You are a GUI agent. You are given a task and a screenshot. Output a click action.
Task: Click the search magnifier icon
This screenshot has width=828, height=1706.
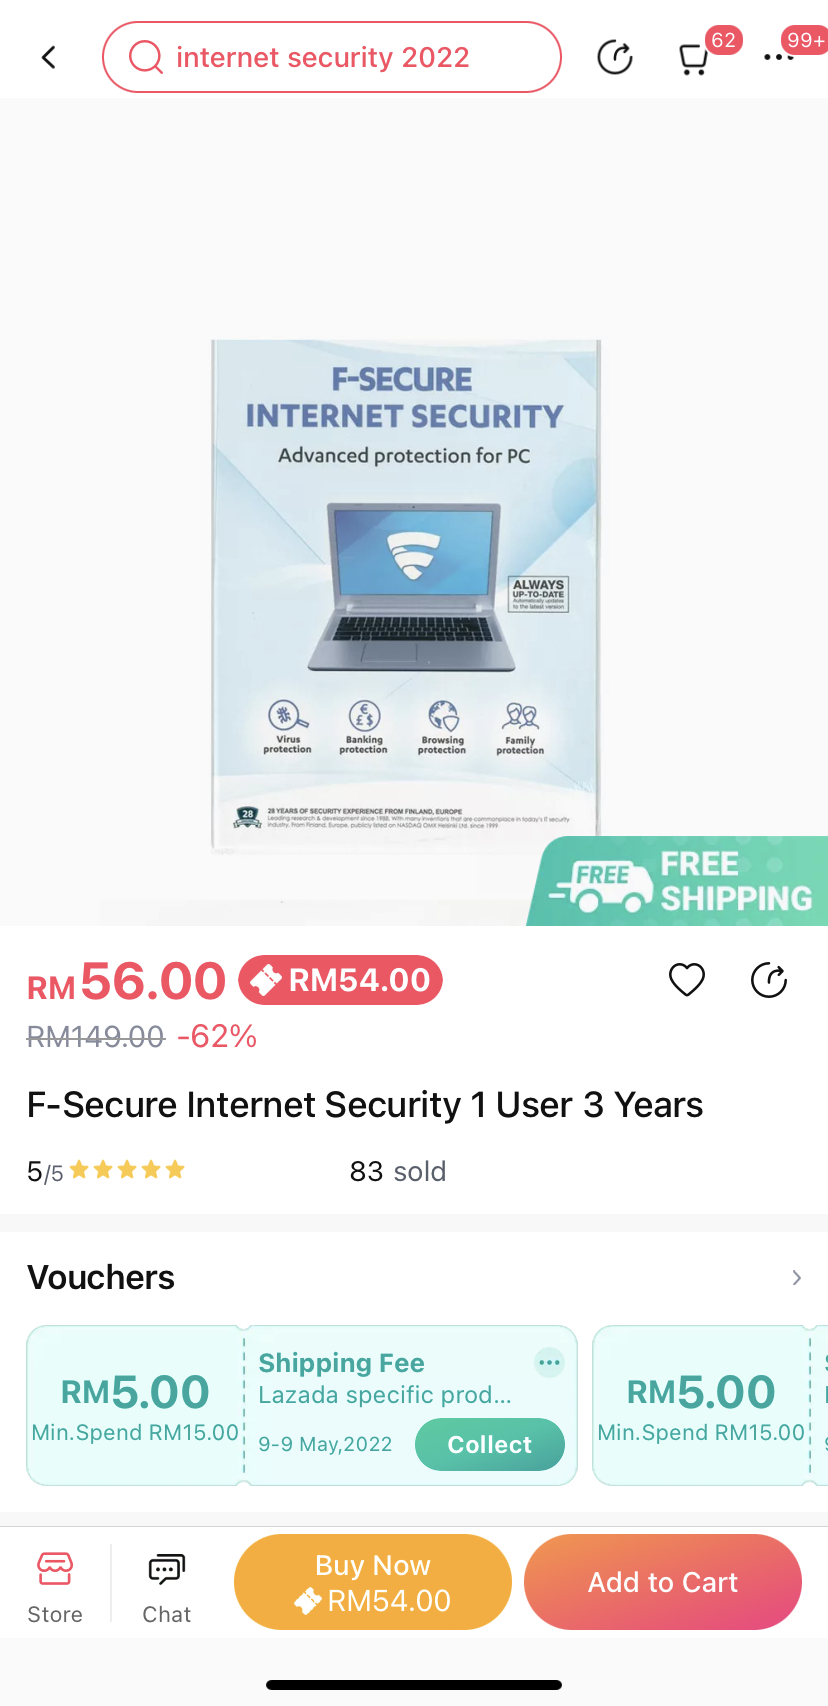(146, 58)
